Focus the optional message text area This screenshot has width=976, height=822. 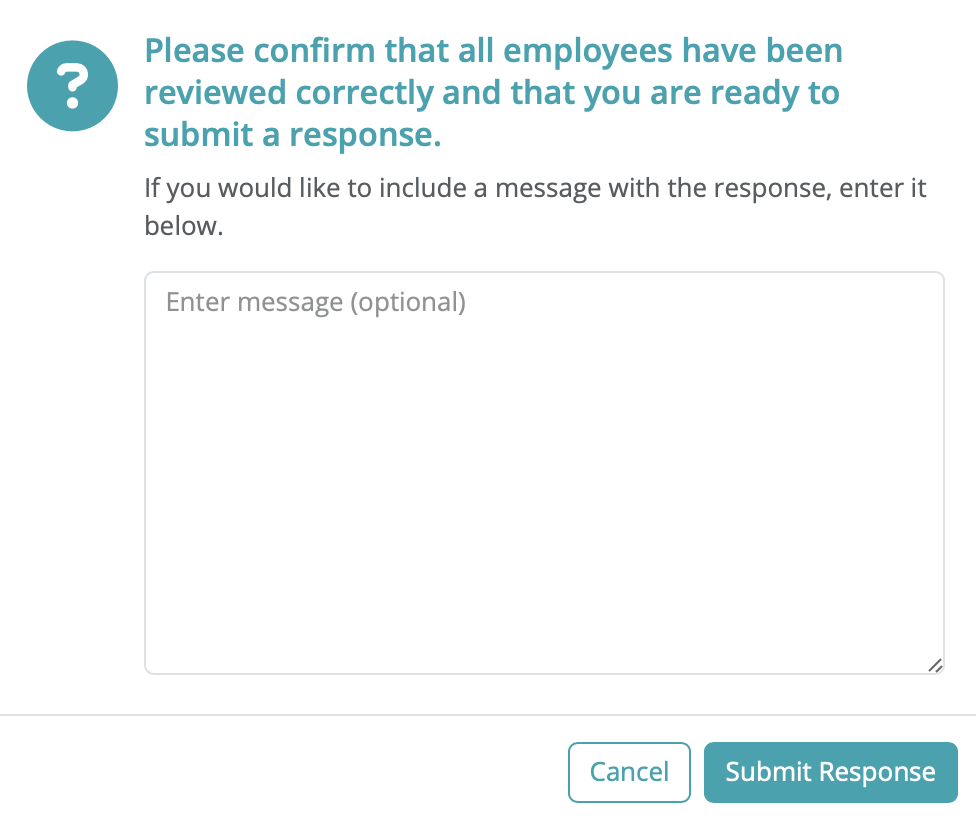(x=544, y=473)
